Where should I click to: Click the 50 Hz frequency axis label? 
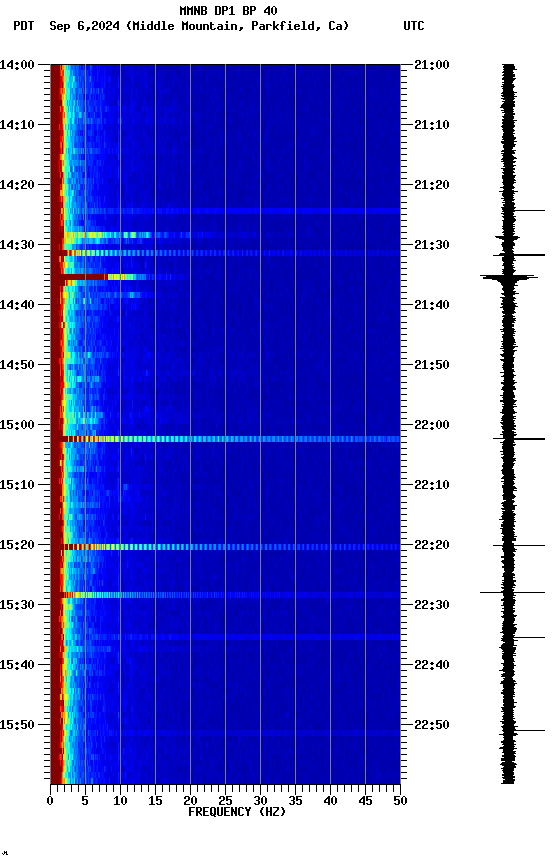pyautogui.click(x=400, y=801)
